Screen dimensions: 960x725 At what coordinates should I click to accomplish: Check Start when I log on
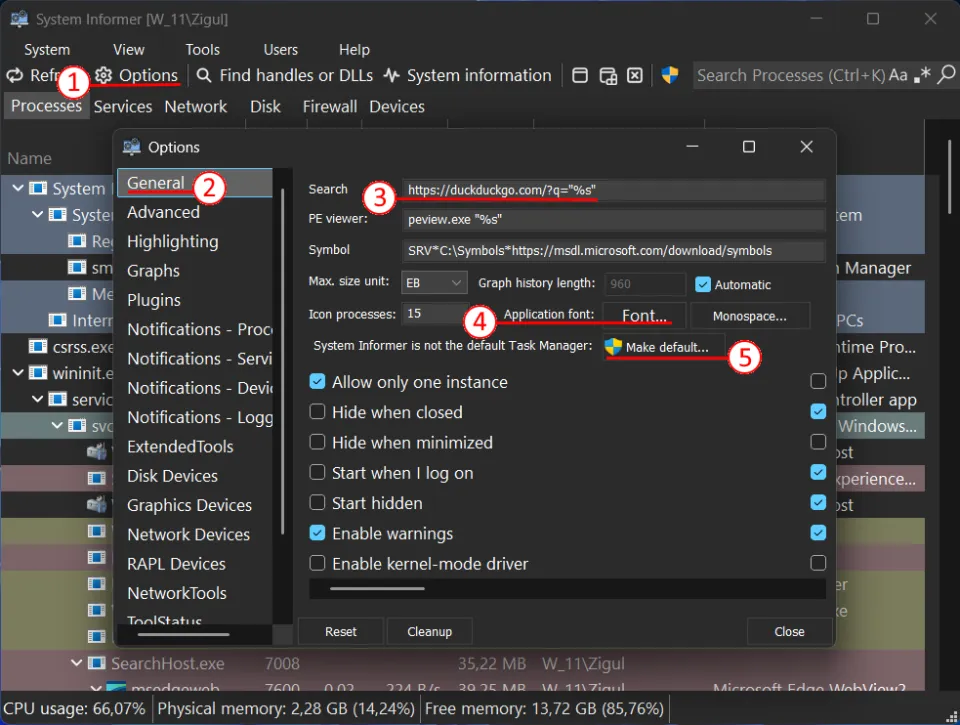tap(317, 472)
